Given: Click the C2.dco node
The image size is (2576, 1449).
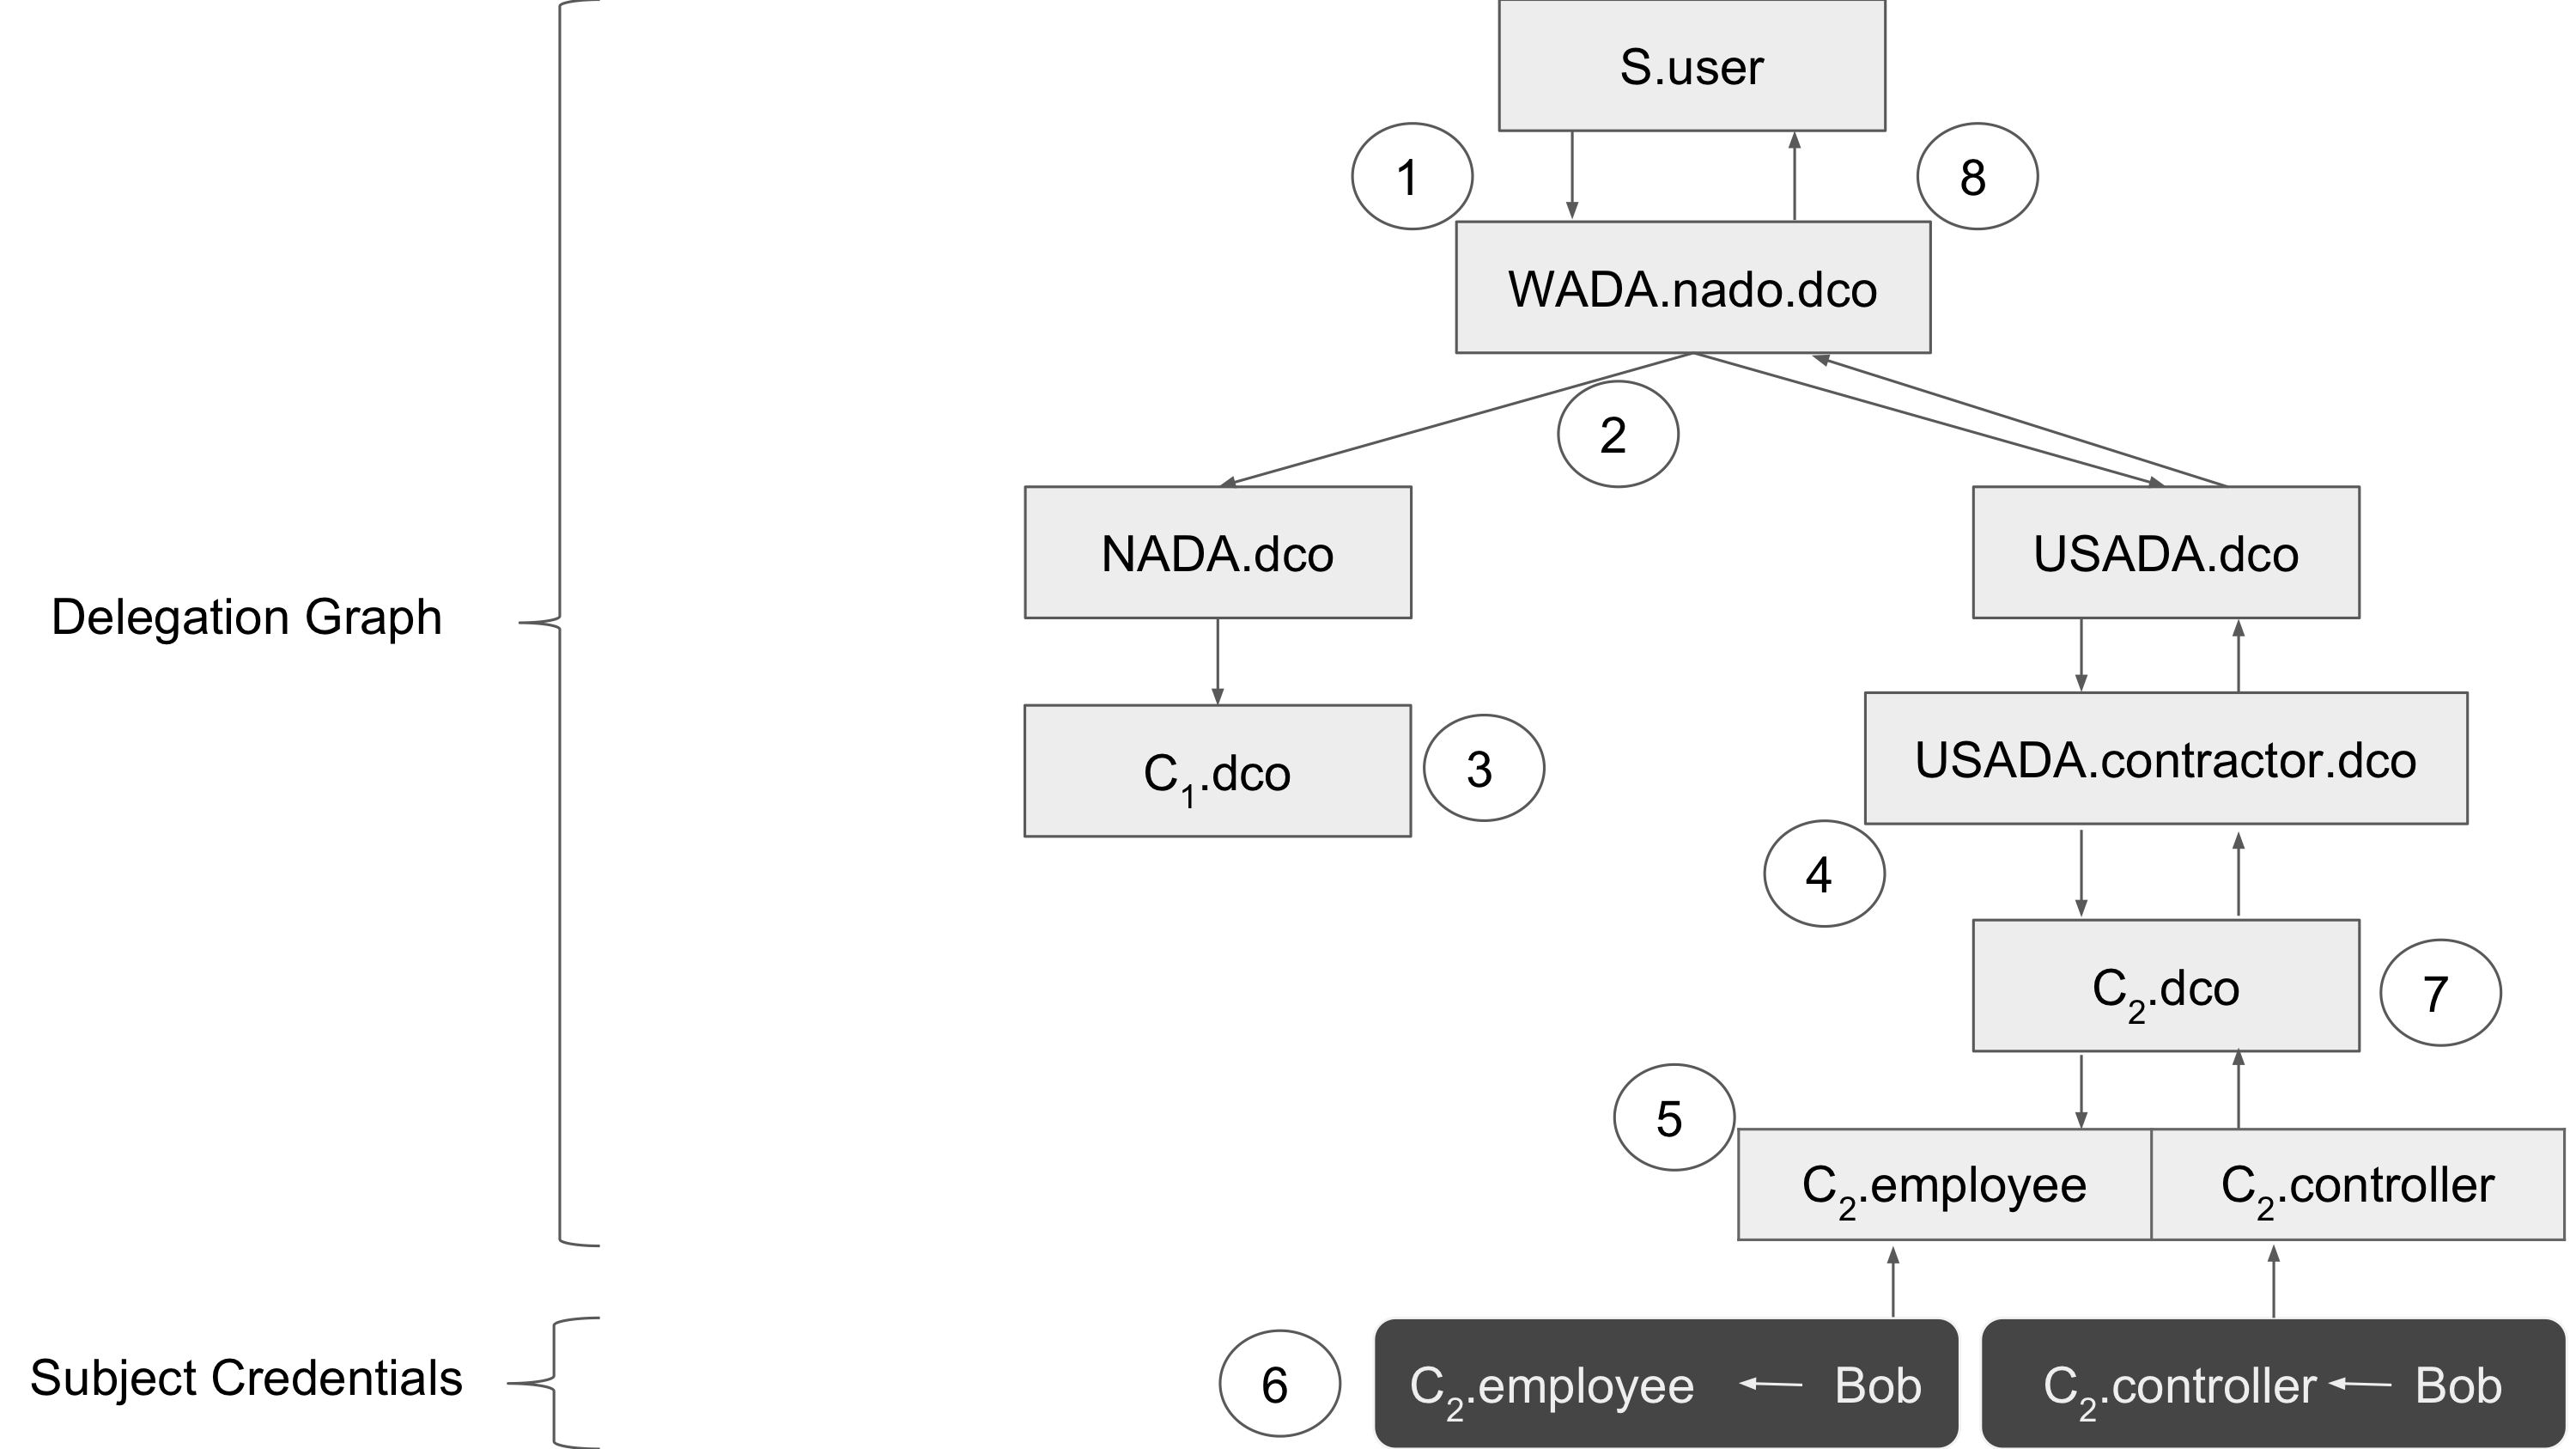Looking at the screenshot, I should pyautogui.click(x=2165, y=987).
